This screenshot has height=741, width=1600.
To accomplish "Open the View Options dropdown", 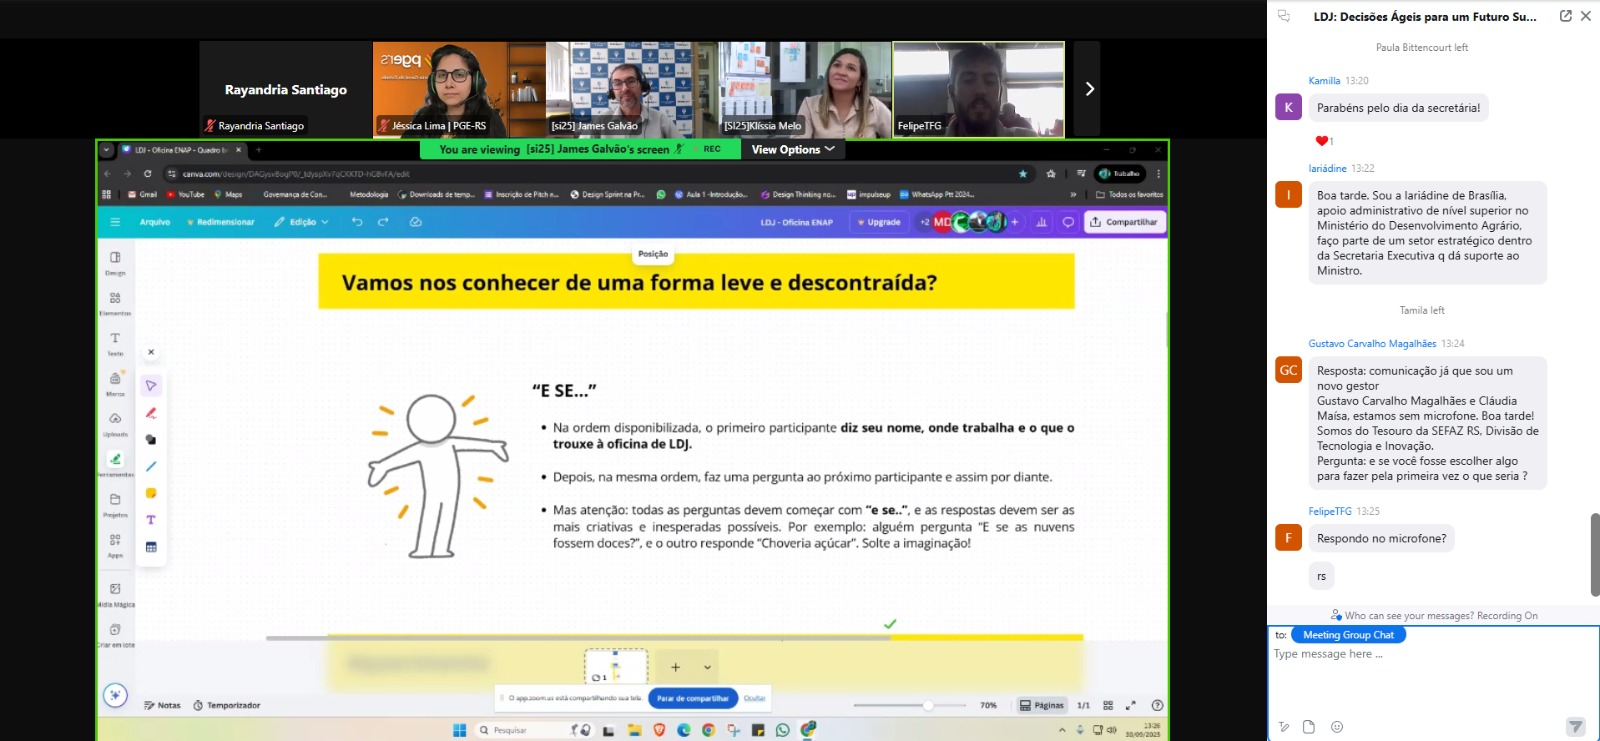I will tap(792, 149).
